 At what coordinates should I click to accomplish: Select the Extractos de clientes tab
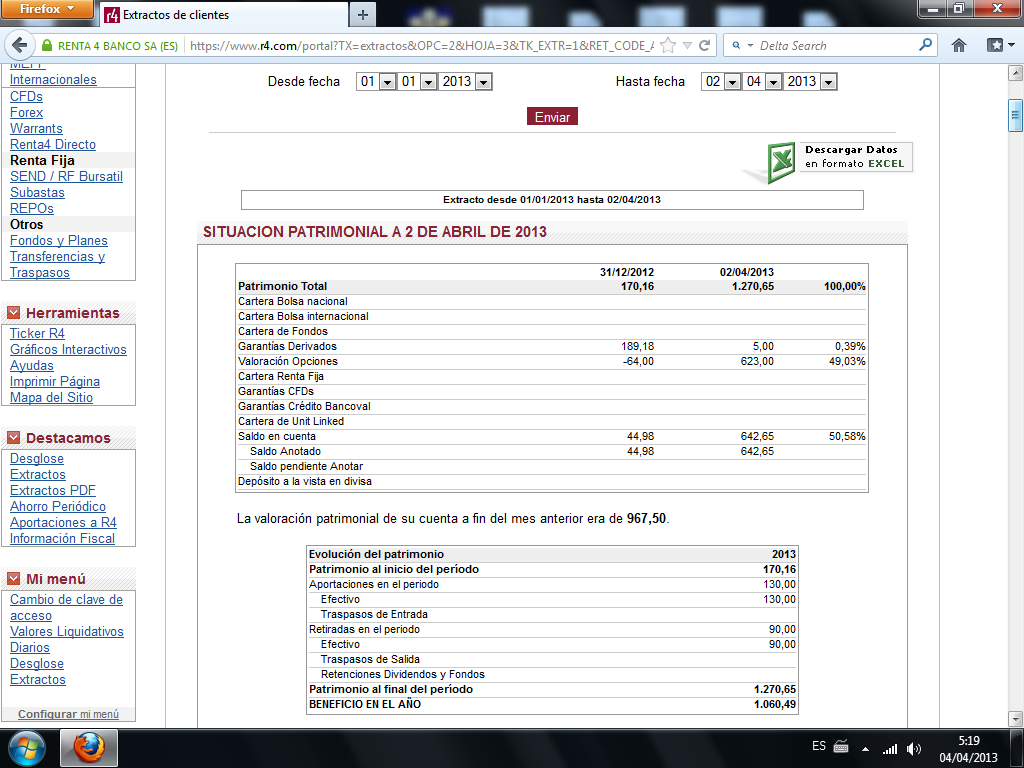(223, 14)
